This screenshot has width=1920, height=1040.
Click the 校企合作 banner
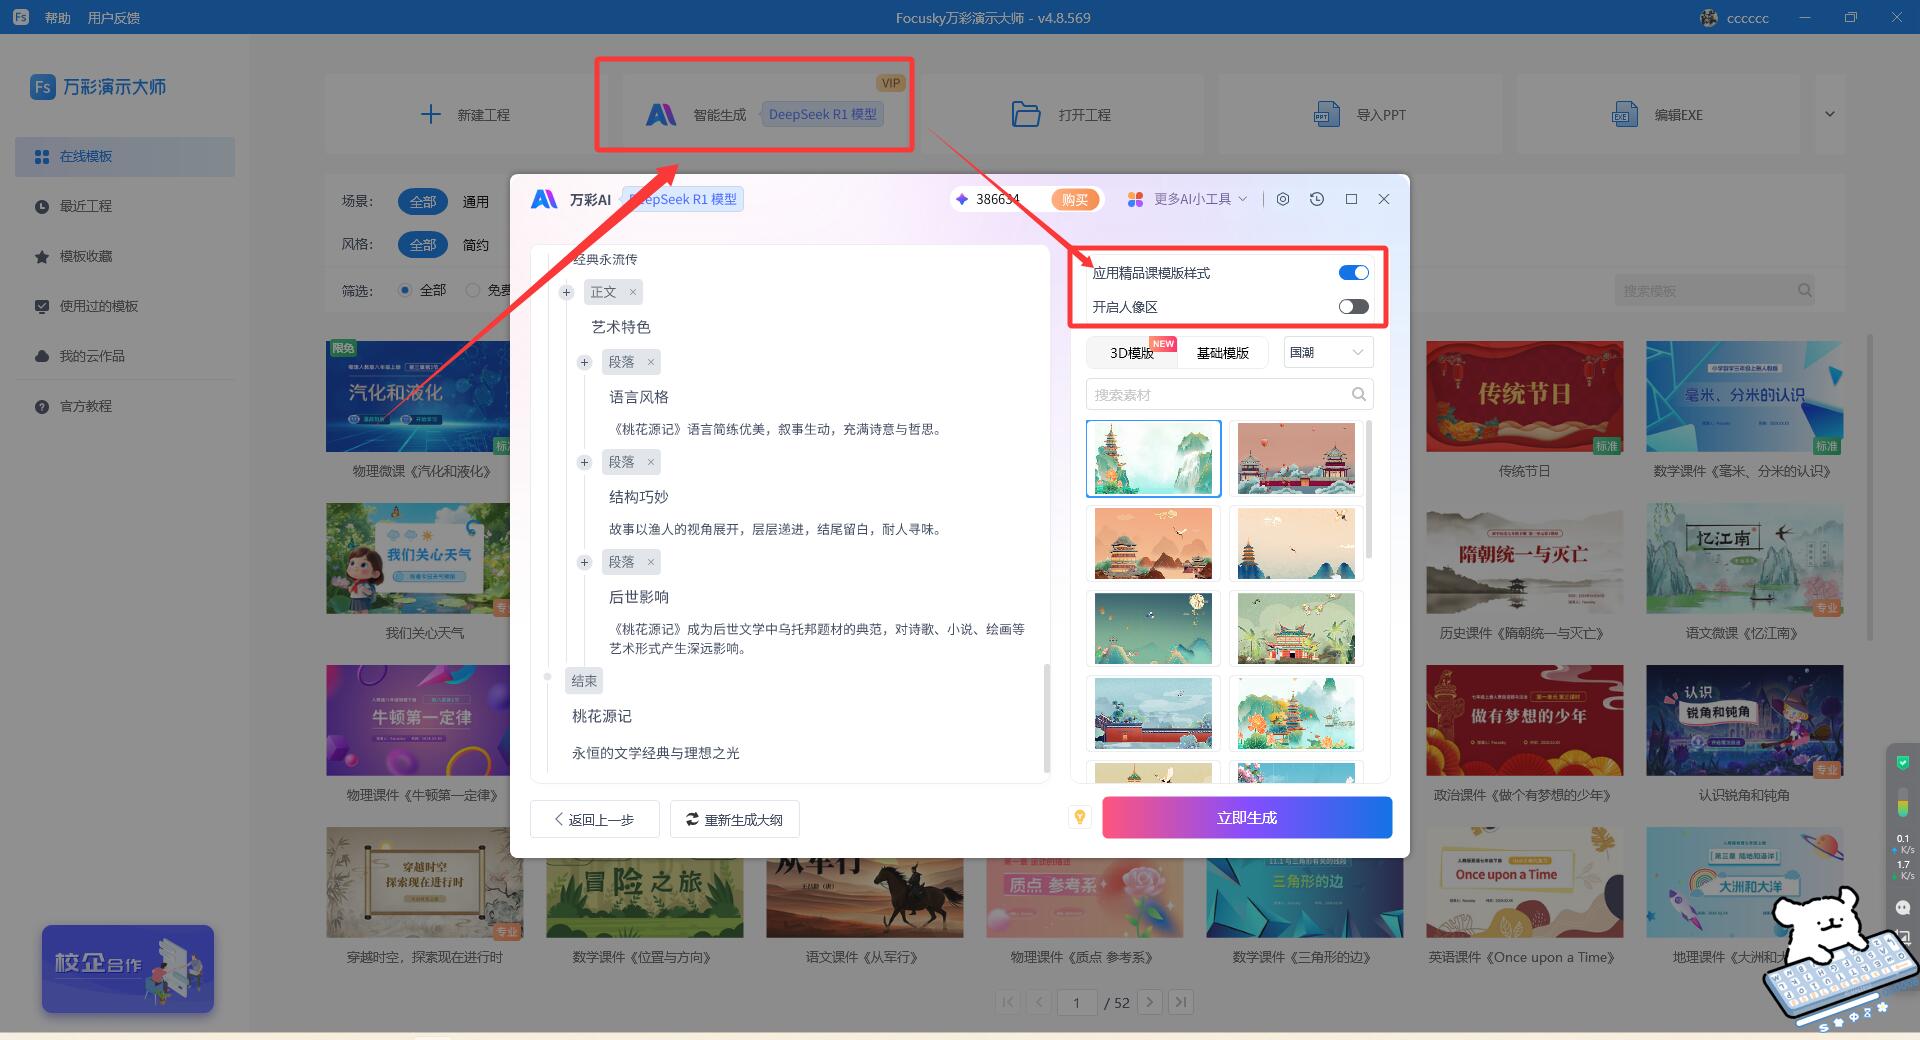tap(128, 968)
